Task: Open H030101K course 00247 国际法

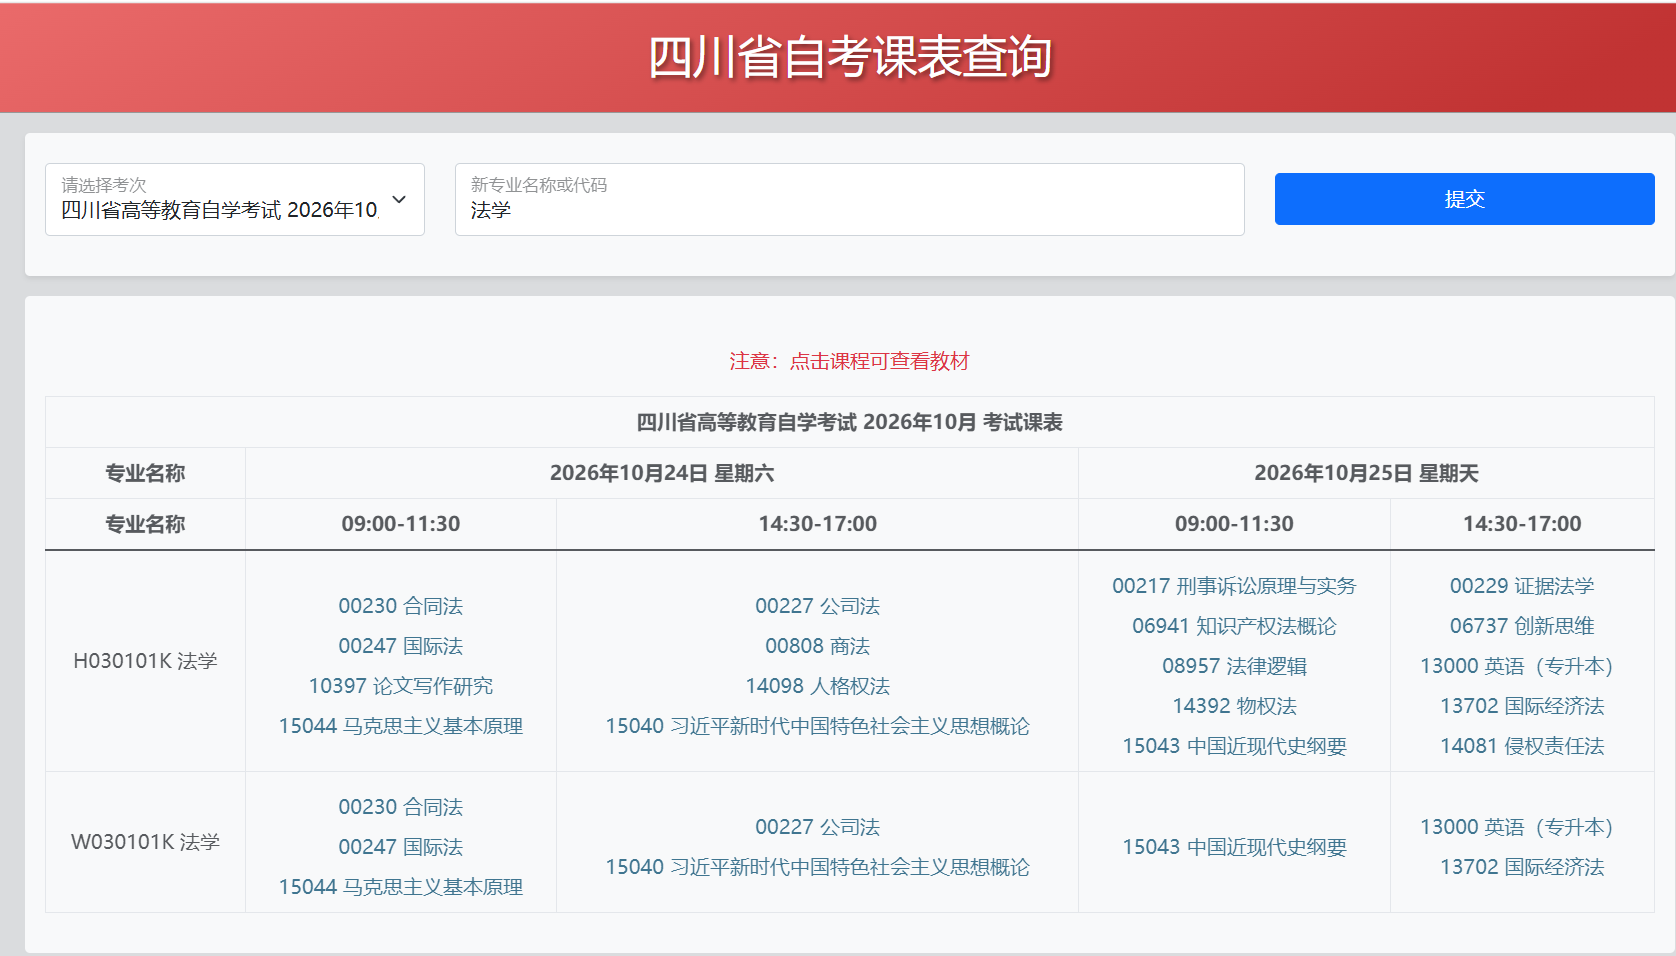Action: pos(401,646)
